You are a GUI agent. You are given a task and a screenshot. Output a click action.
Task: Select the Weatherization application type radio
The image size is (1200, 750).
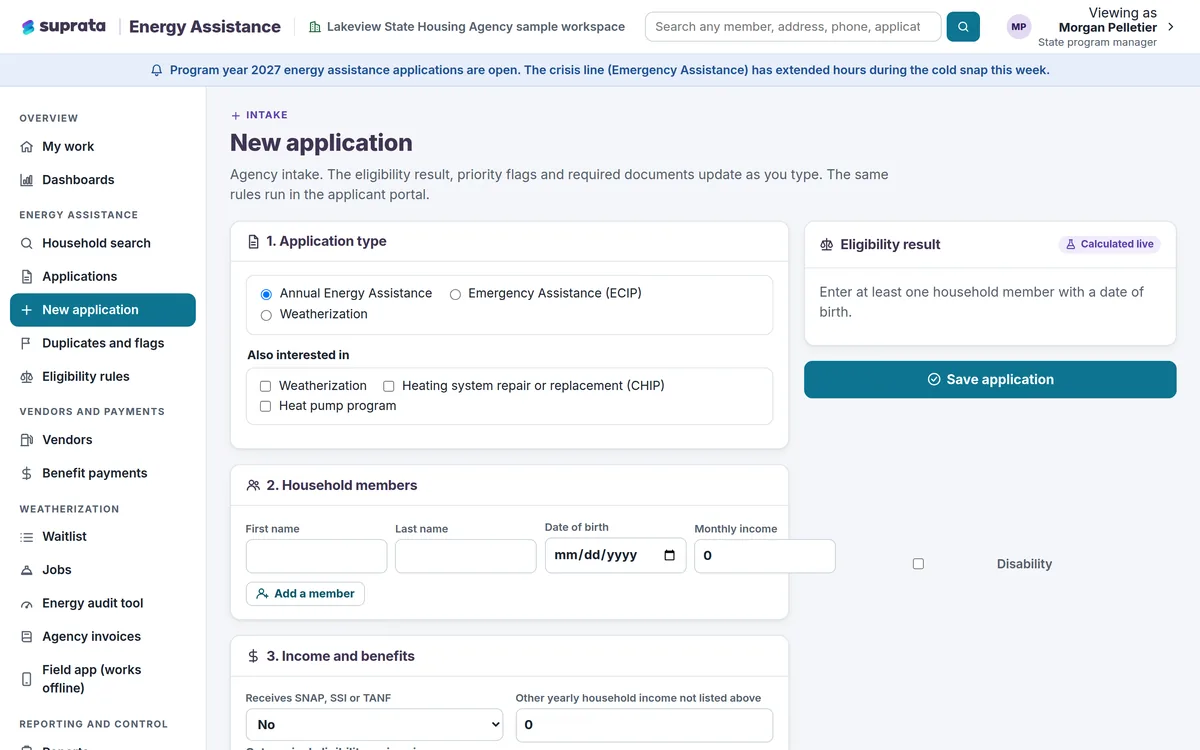click(266, 315)
